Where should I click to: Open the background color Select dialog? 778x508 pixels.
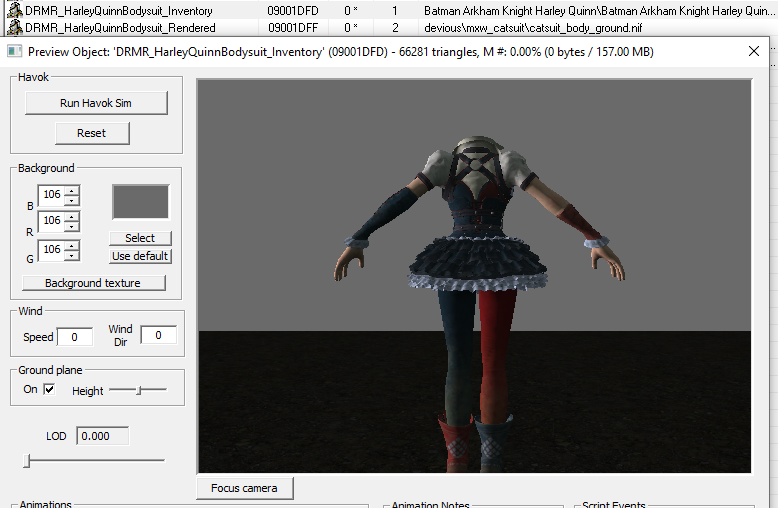coord(140,238)
